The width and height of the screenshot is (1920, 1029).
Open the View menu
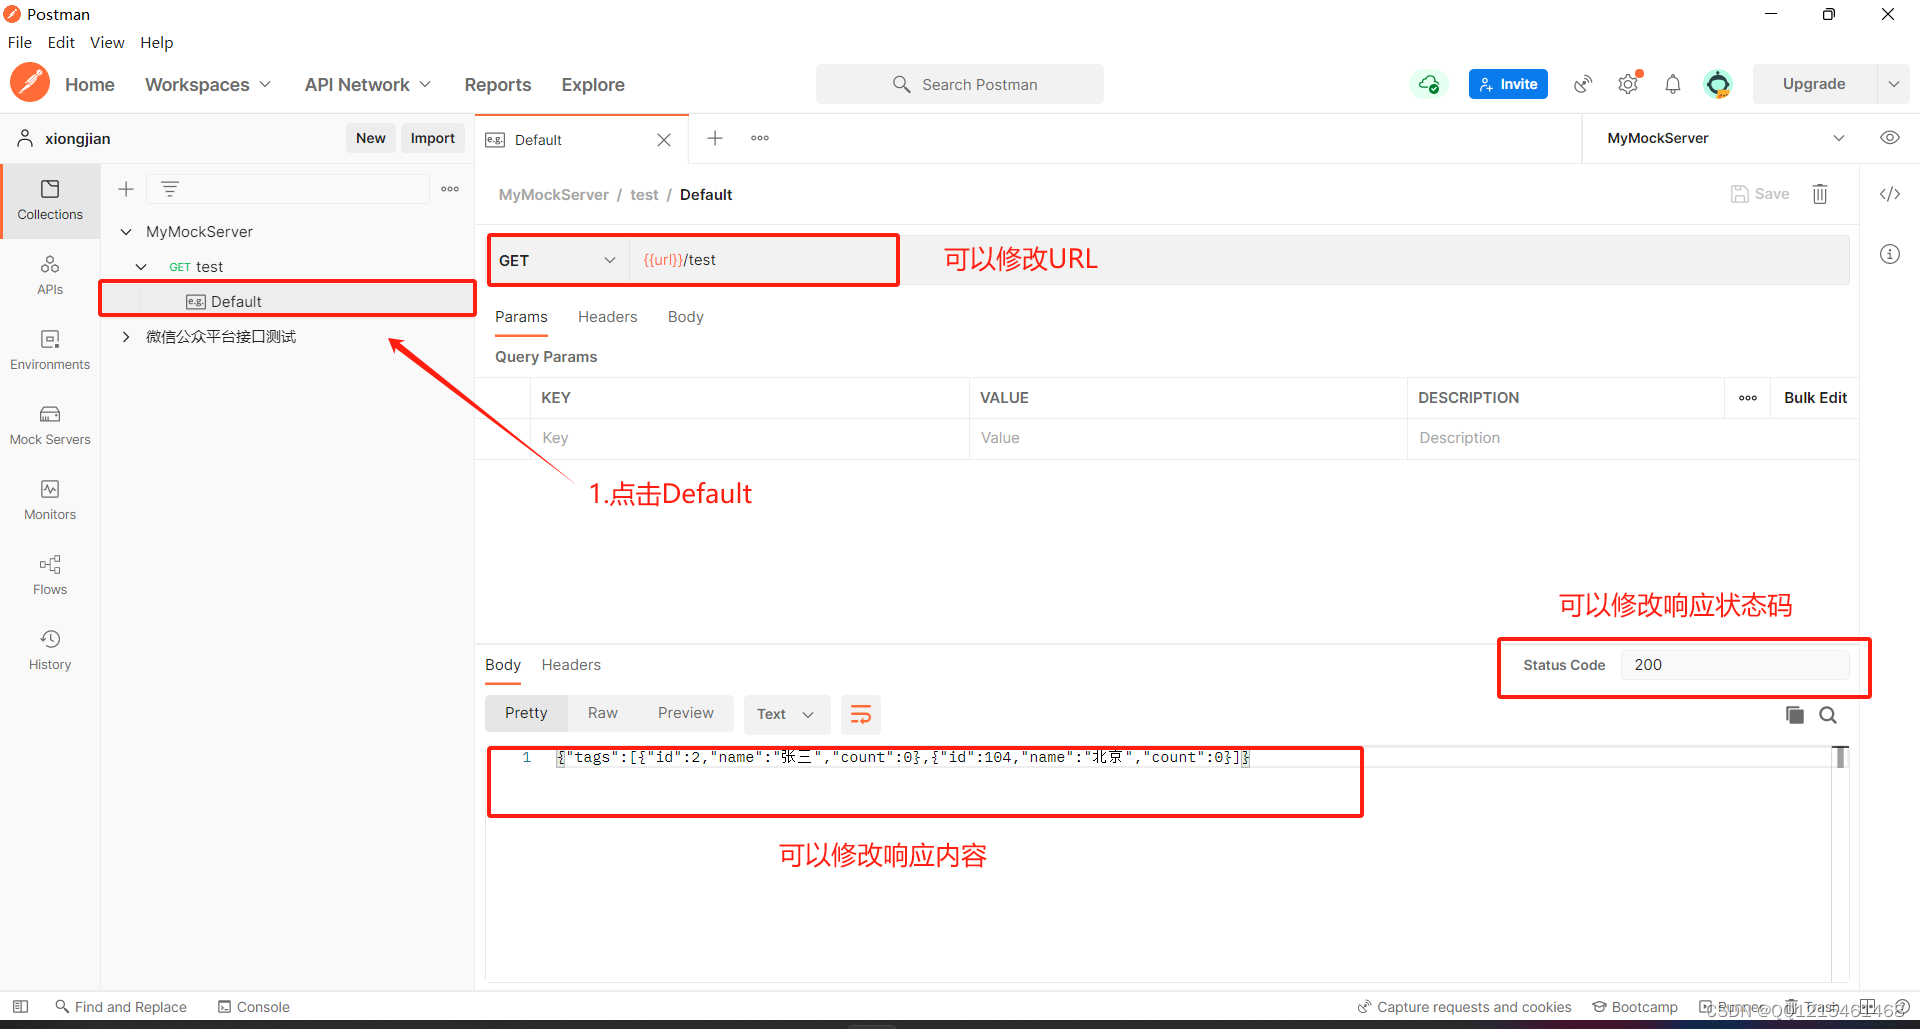coord(107,42)
